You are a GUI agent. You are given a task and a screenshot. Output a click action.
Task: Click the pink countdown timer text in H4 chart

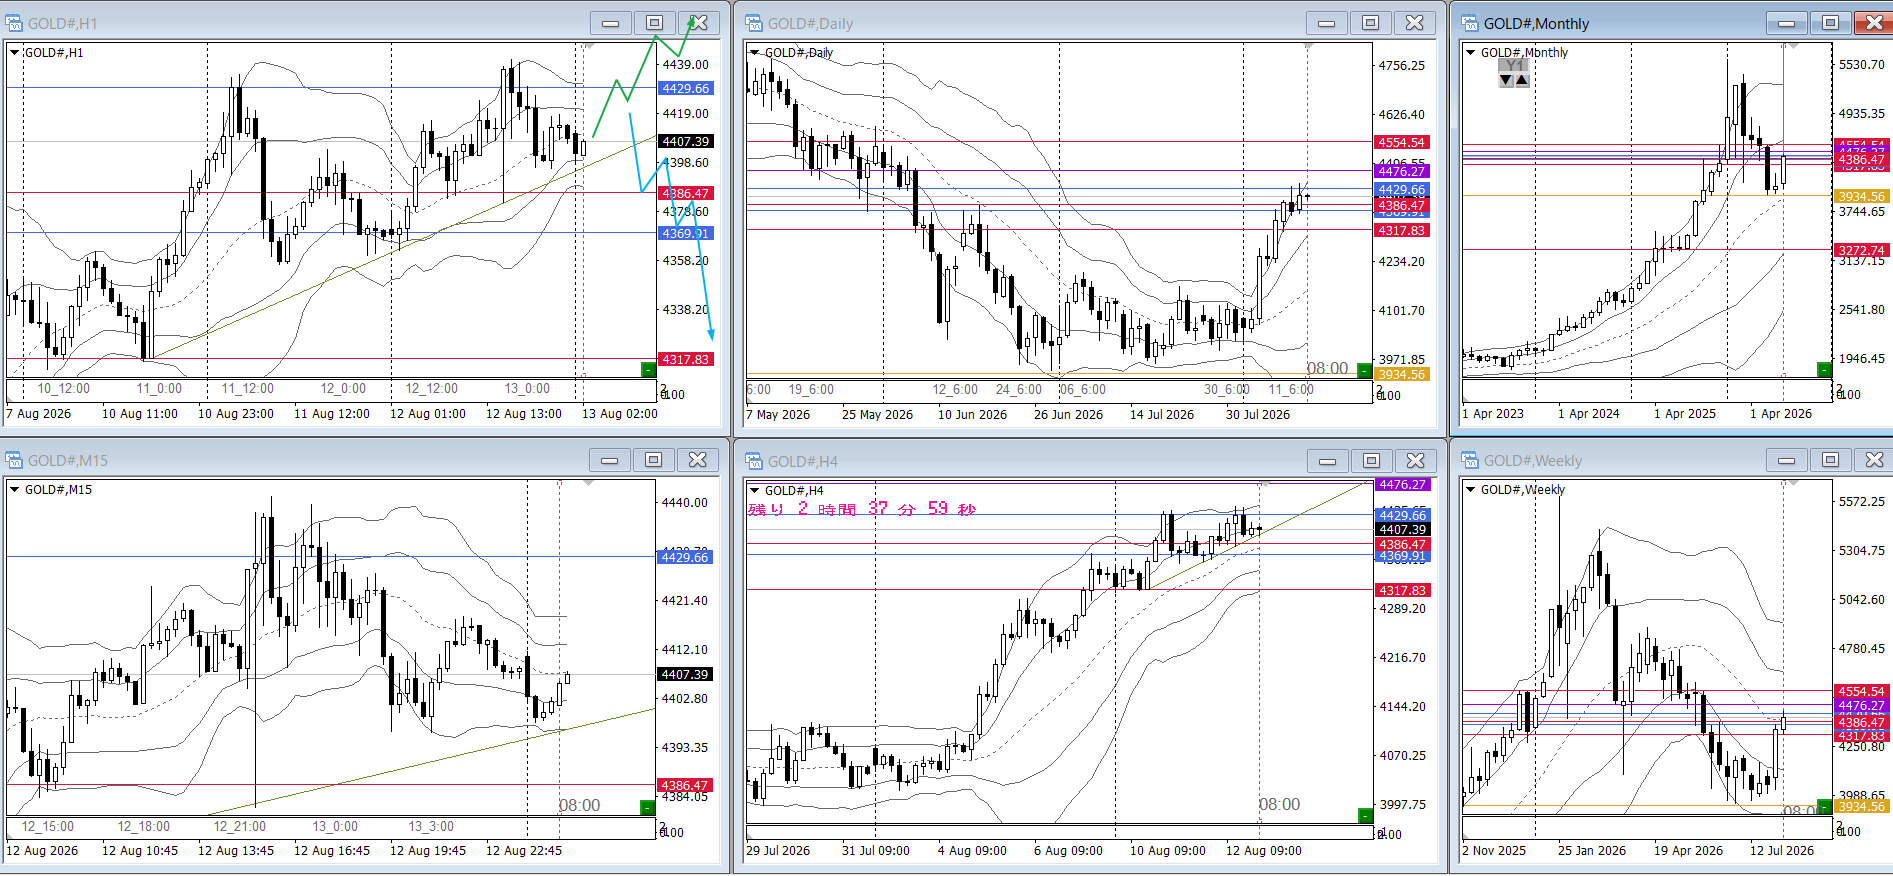[x=862, y=509]
